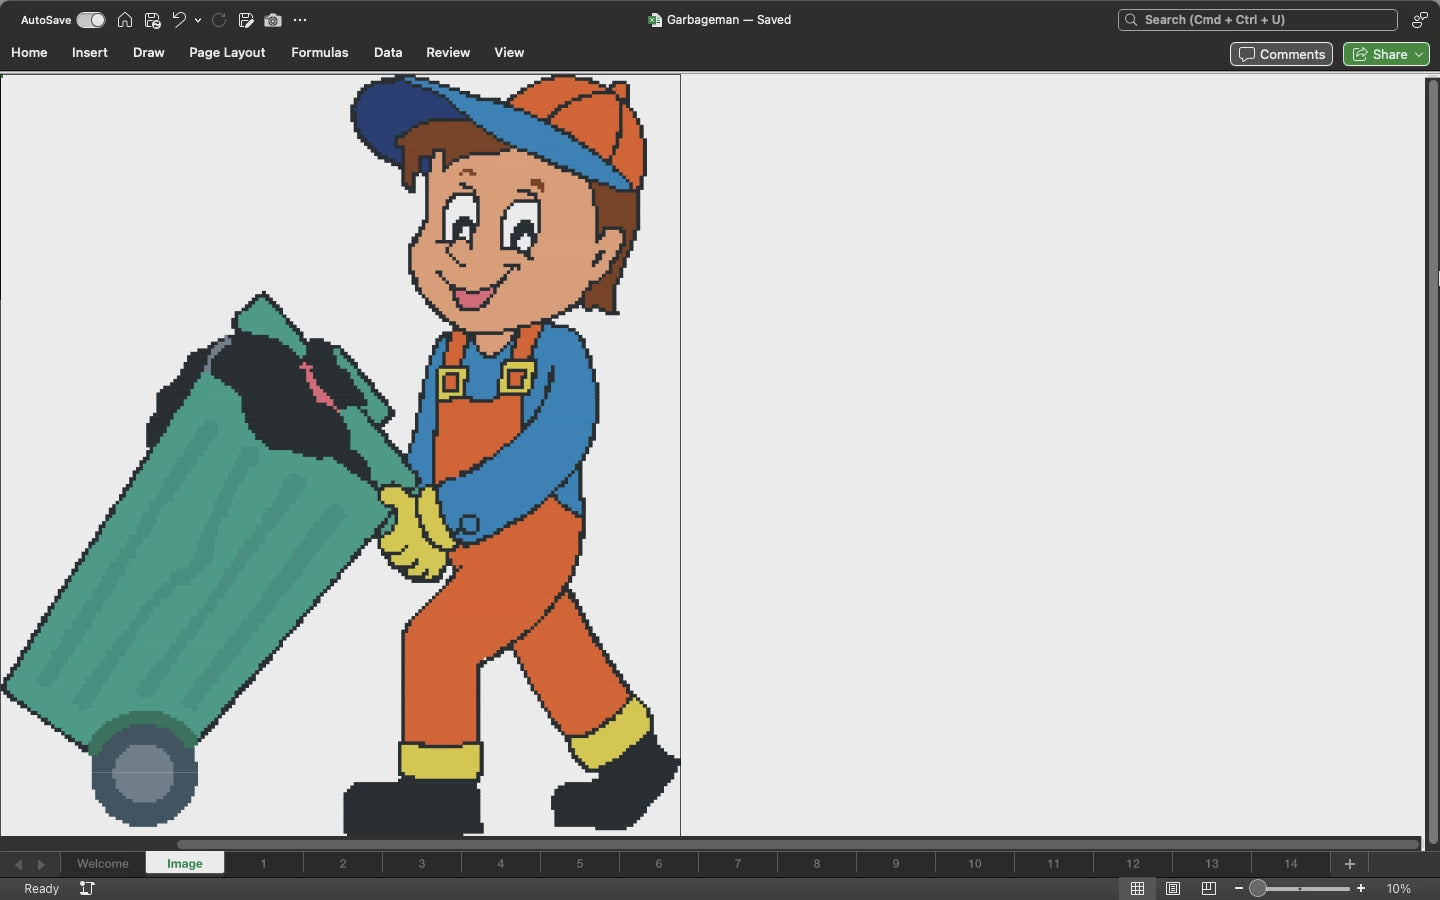Expand the Undo history dropdown

pyautogui.click(x=197, y=20)
